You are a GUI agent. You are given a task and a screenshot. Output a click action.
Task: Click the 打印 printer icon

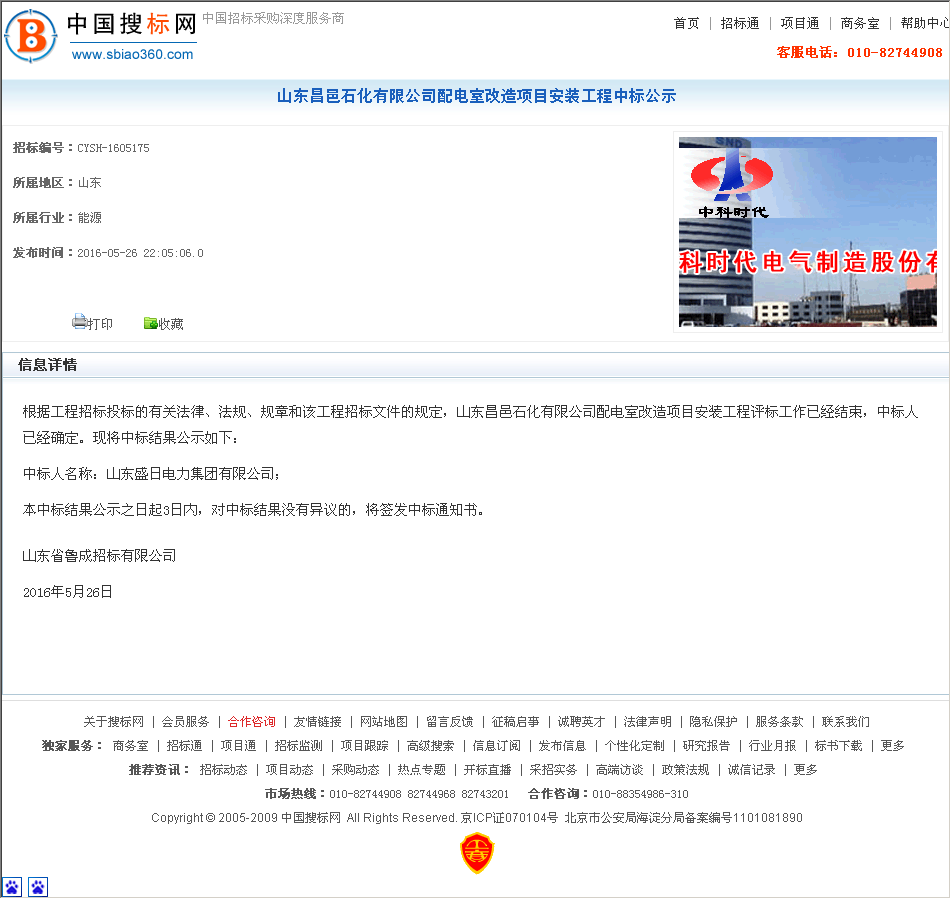(79, 322)
